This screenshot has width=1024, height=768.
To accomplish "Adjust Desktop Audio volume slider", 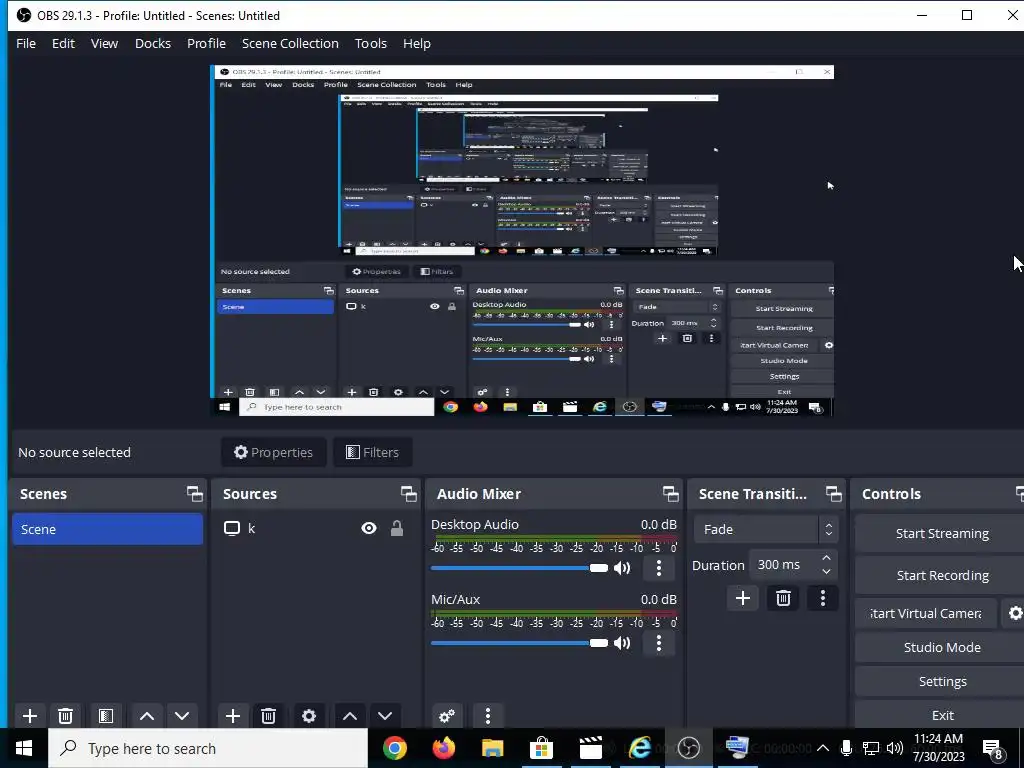I will 519,568.
